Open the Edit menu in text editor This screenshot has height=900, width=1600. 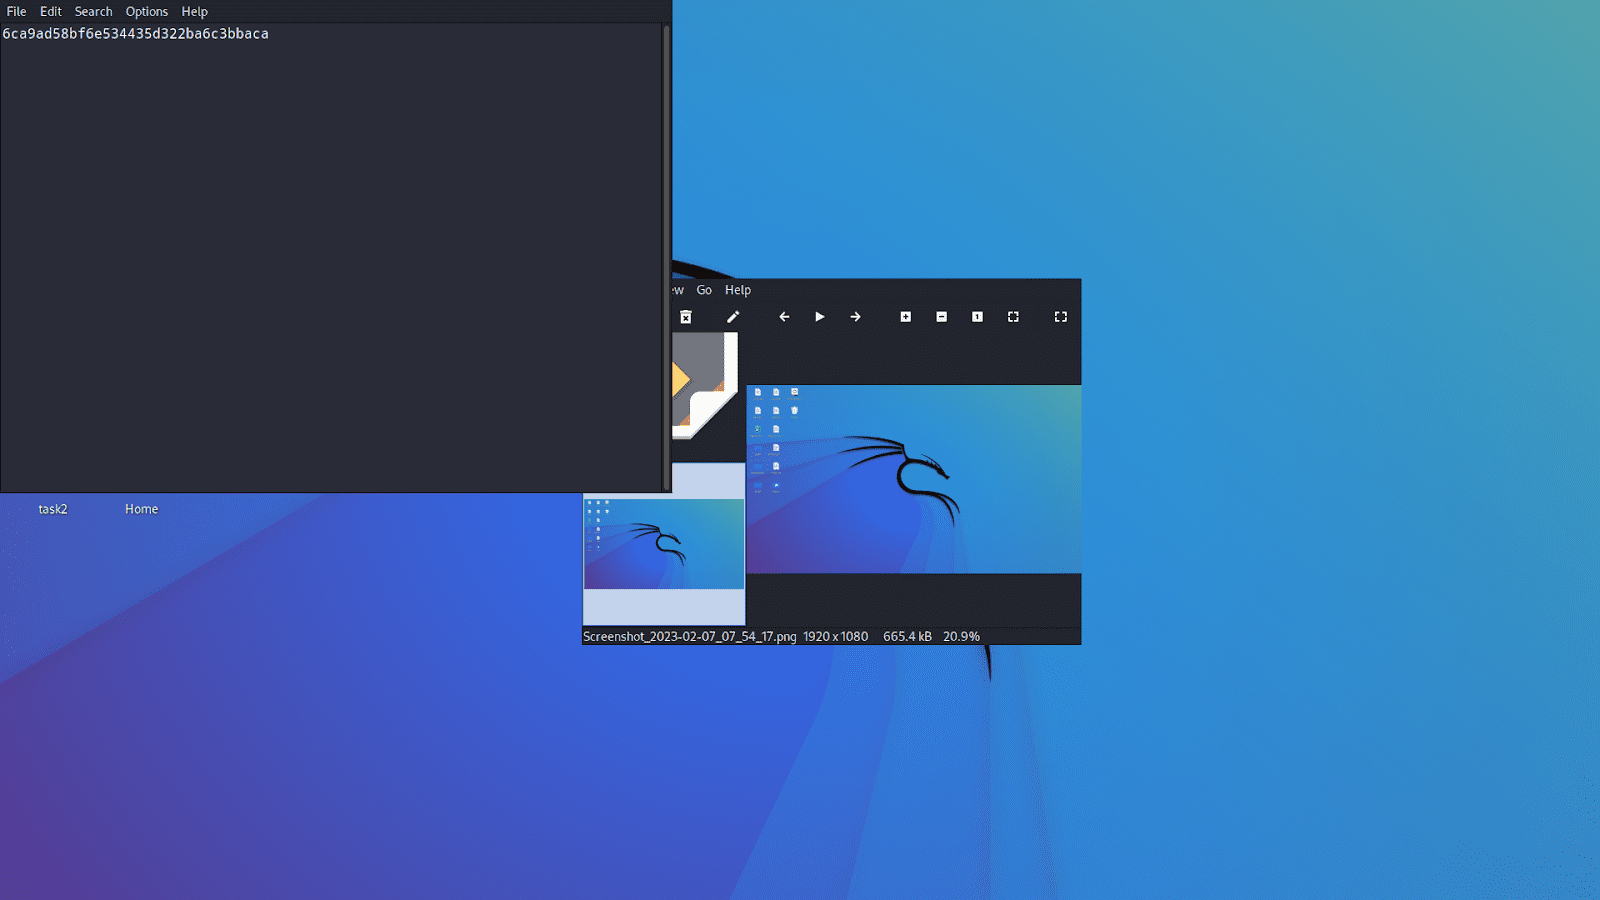point(51,12)
